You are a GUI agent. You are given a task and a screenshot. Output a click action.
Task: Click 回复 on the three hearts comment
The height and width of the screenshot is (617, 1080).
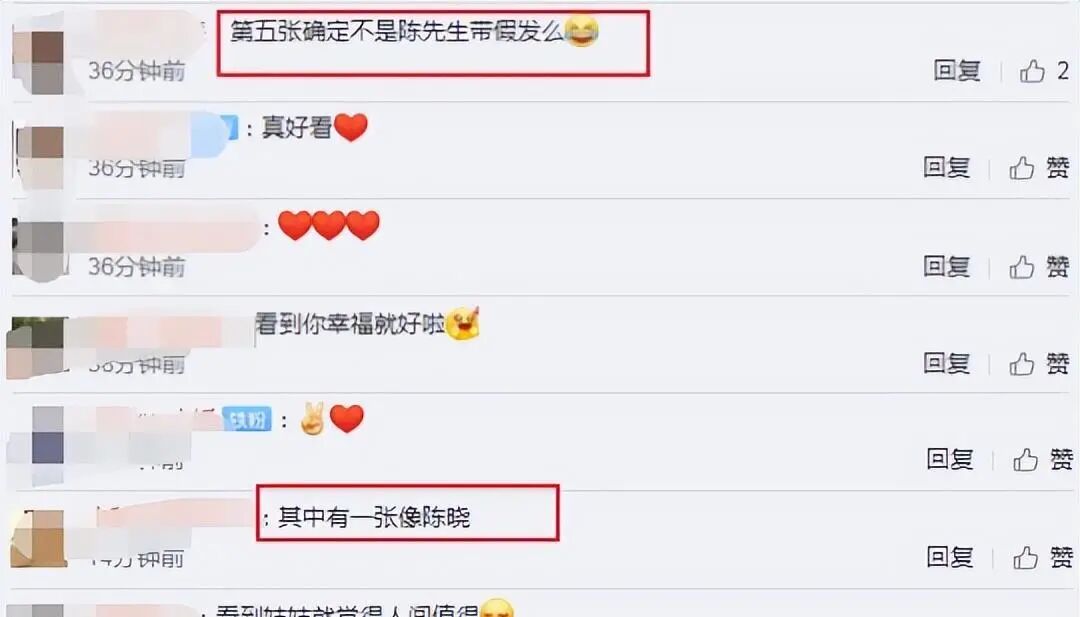[946, 266]
